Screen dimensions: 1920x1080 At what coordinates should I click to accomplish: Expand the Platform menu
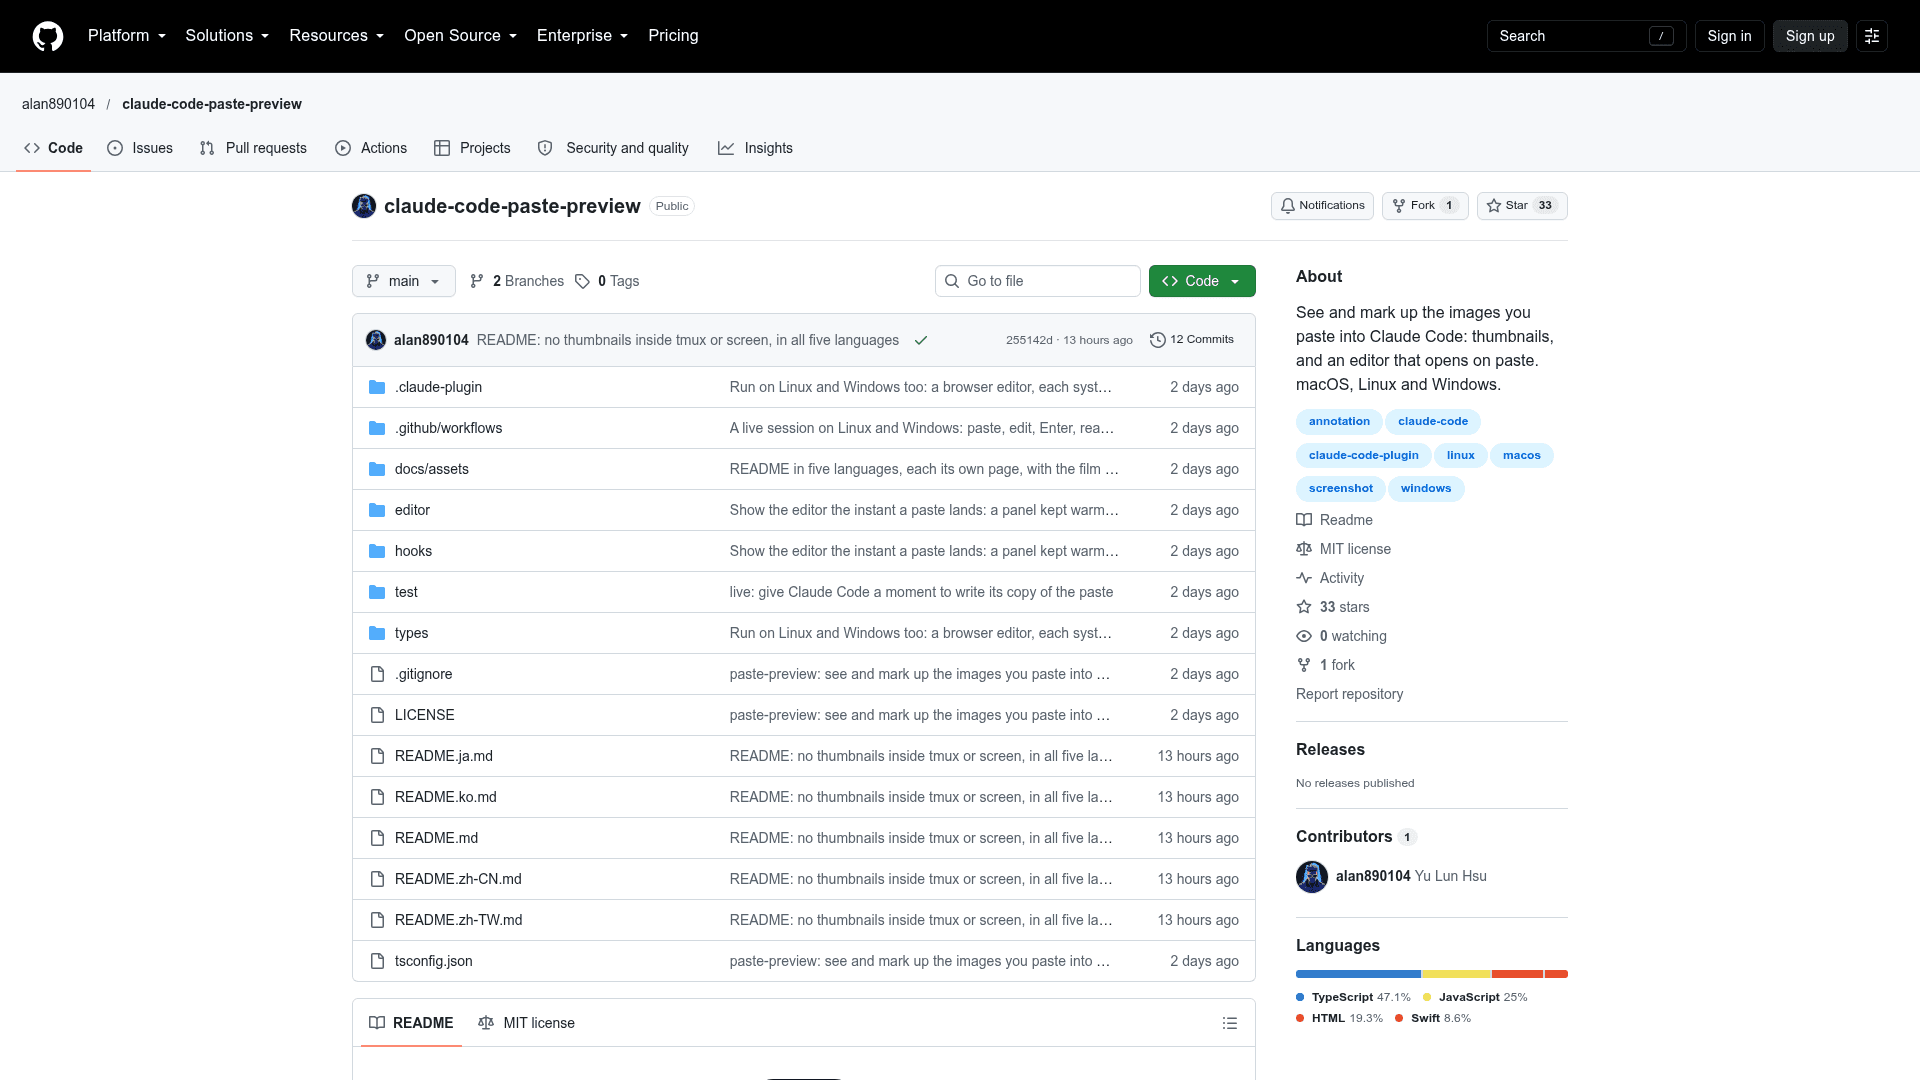(127, 36)
